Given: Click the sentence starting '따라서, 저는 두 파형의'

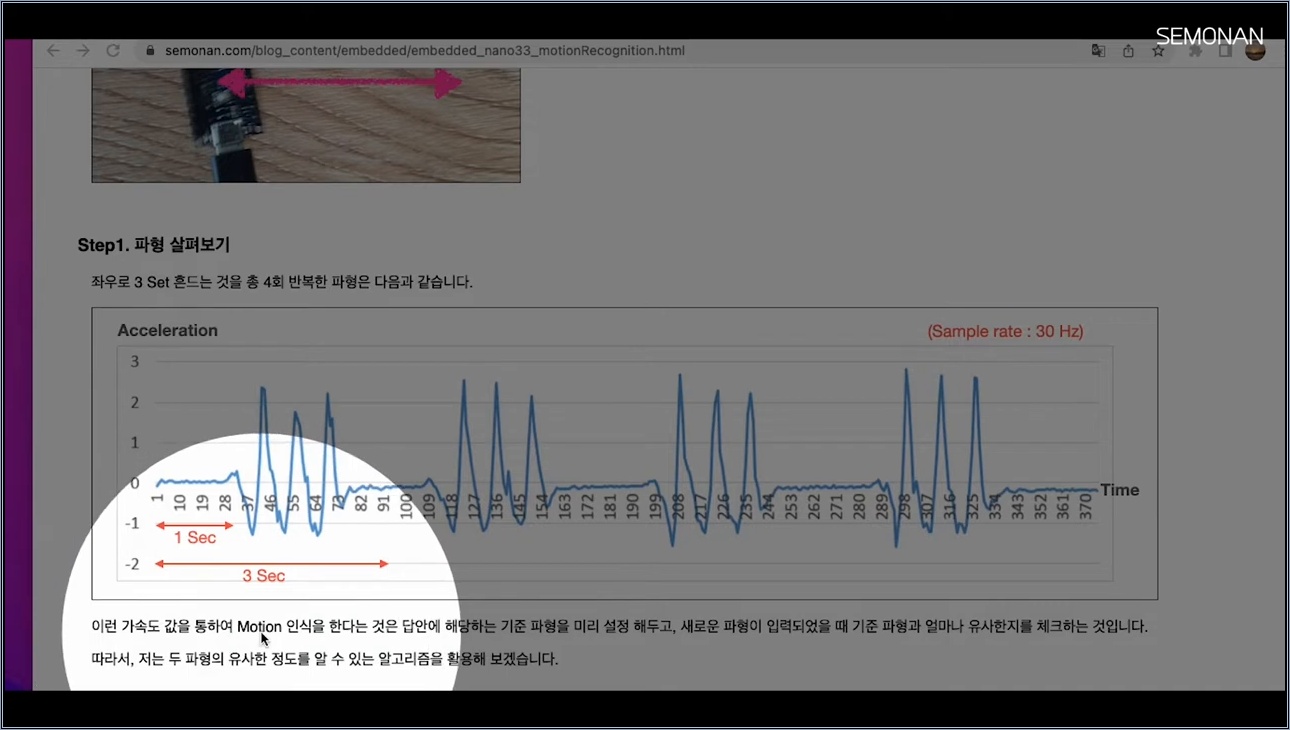Looking at the screenshot, I should coord(325,659).
